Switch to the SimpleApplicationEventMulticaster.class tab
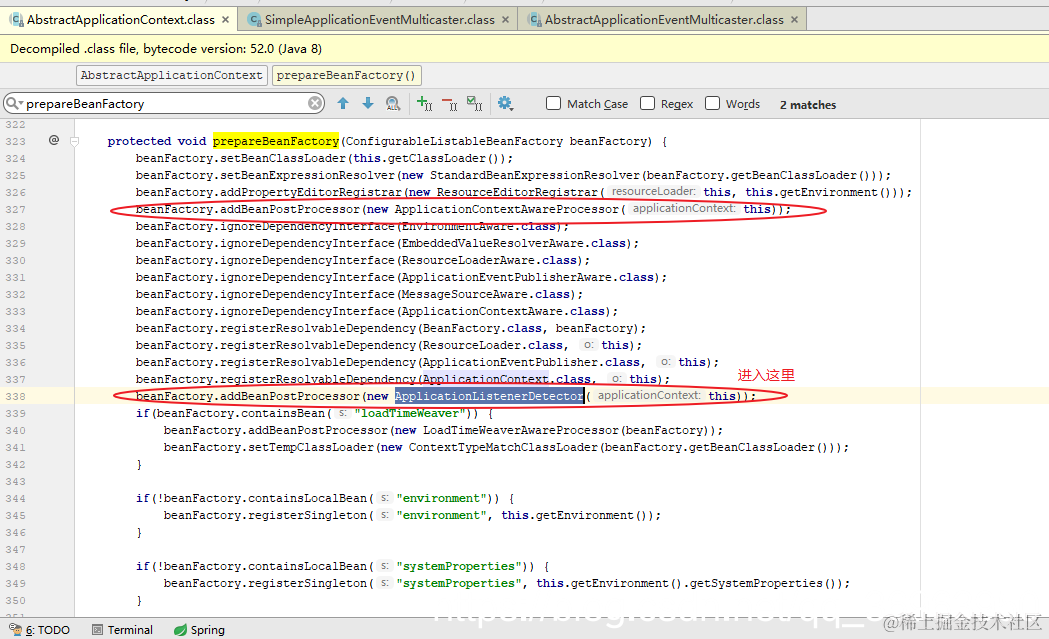Viewport: 1049px width, 639px height. (x=379, y=19)
